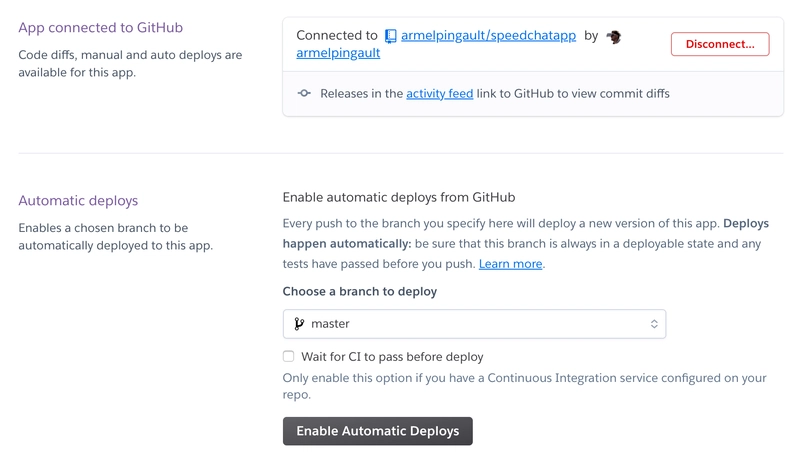
Task: Open the armelpingault/speedchatapp repository link
Action: pyautogui.click(x=488, y=35)
